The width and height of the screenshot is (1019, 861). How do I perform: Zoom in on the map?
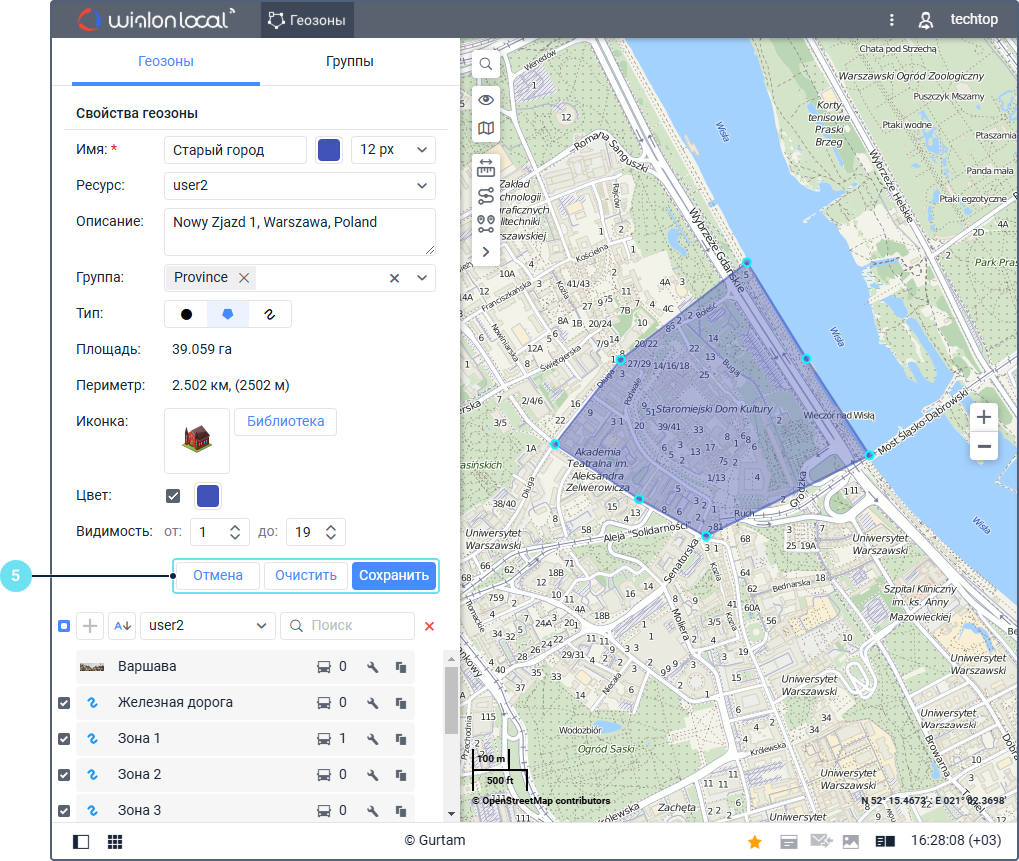[x=984, y=417]
